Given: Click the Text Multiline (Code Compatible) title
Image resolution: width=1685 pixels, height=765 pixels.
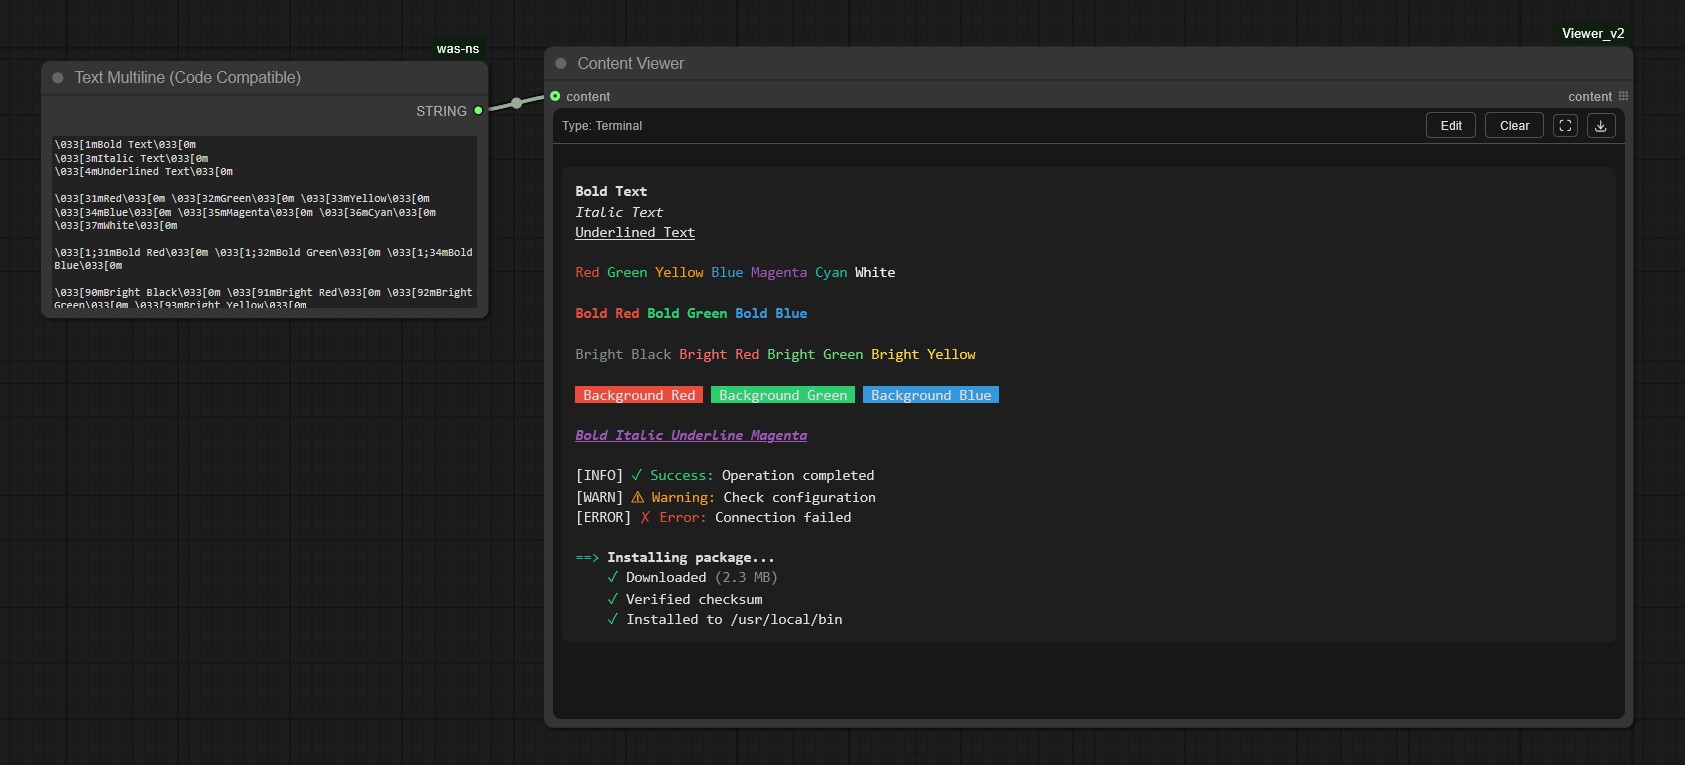Looking at the screenshot, I should (188, 77).
